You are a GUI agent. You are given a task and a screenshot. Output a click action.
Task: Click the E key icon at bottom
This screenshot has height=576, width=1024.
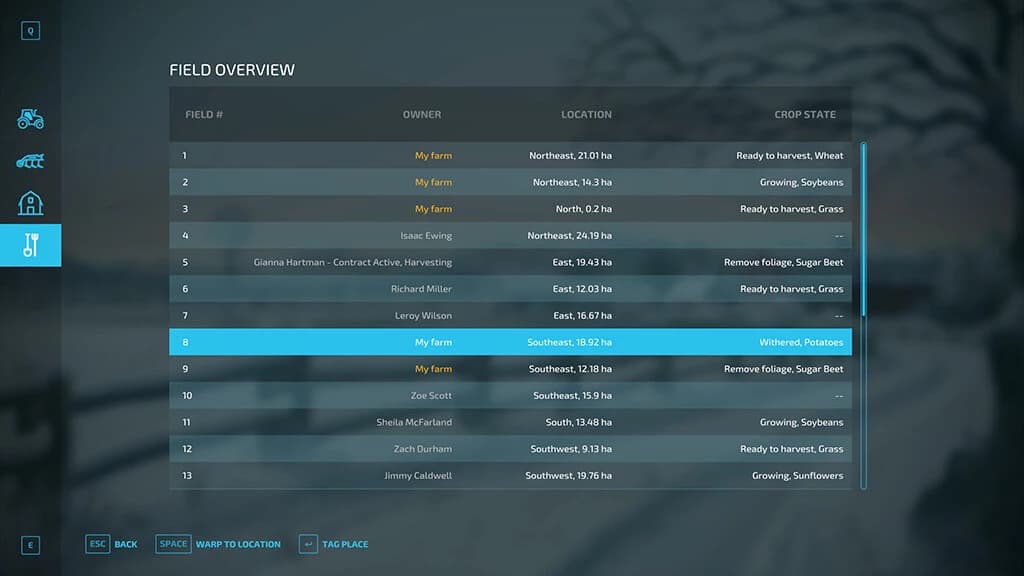[30, 545]
